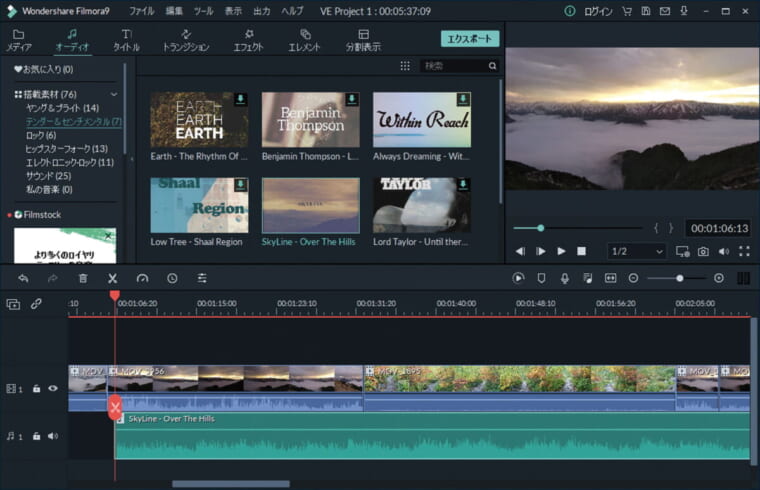Open the speed gauge tool
Screen dimensions: 760x490
click(142, 278)
